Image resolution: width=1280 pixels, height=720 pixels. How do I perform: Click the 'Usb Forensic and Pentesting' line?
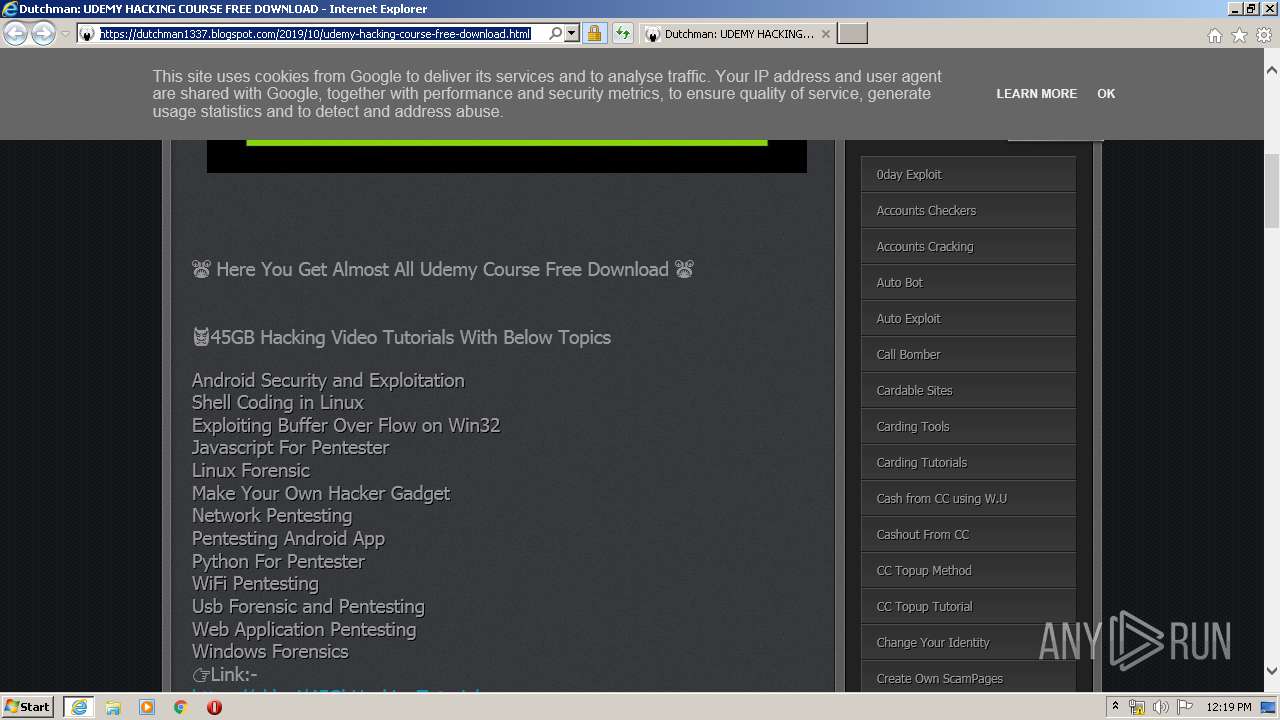pos(308,606)
